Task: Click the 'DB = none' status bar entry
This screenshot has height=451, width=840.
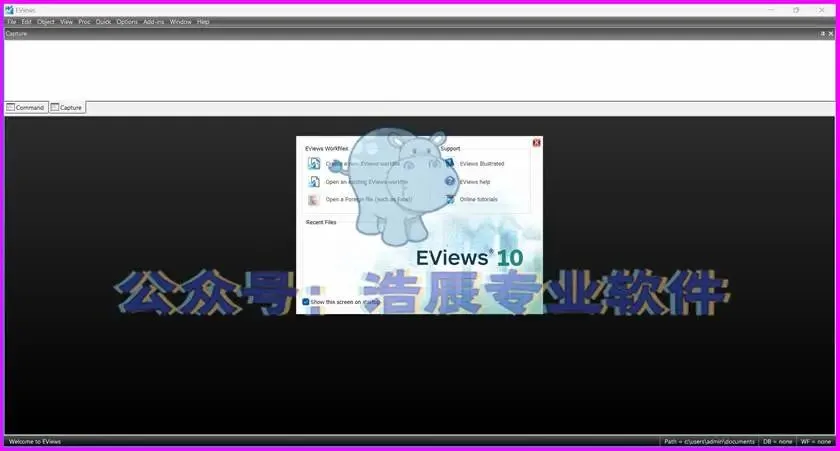Action: point(777,442)
